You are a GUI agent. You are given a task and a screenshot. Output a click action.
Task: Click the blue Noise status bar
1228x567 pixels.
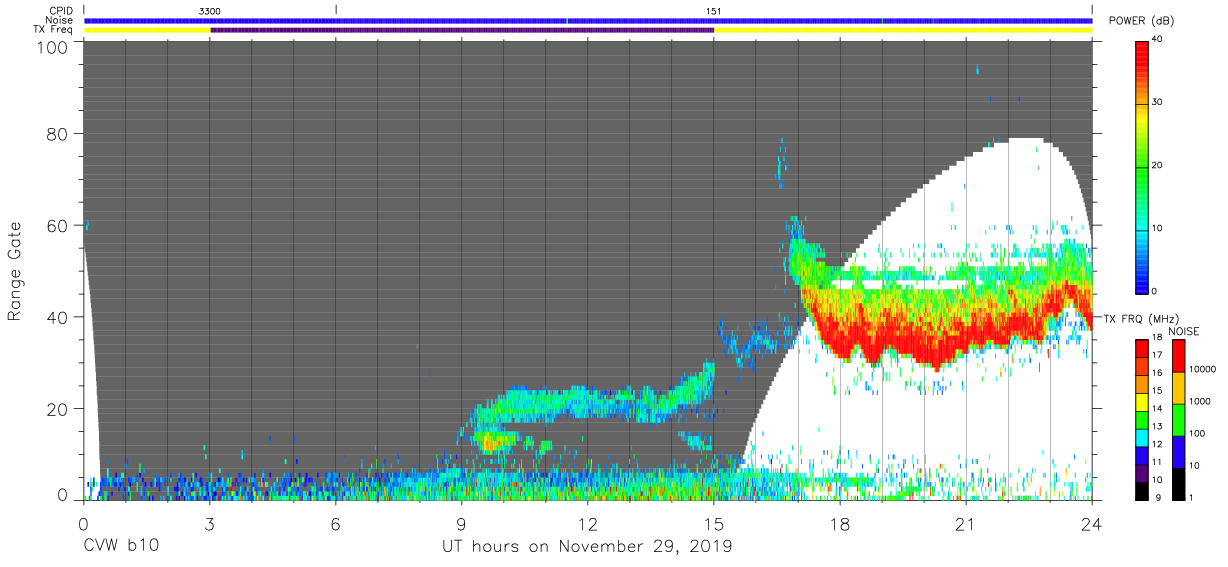tap(588, 20)
